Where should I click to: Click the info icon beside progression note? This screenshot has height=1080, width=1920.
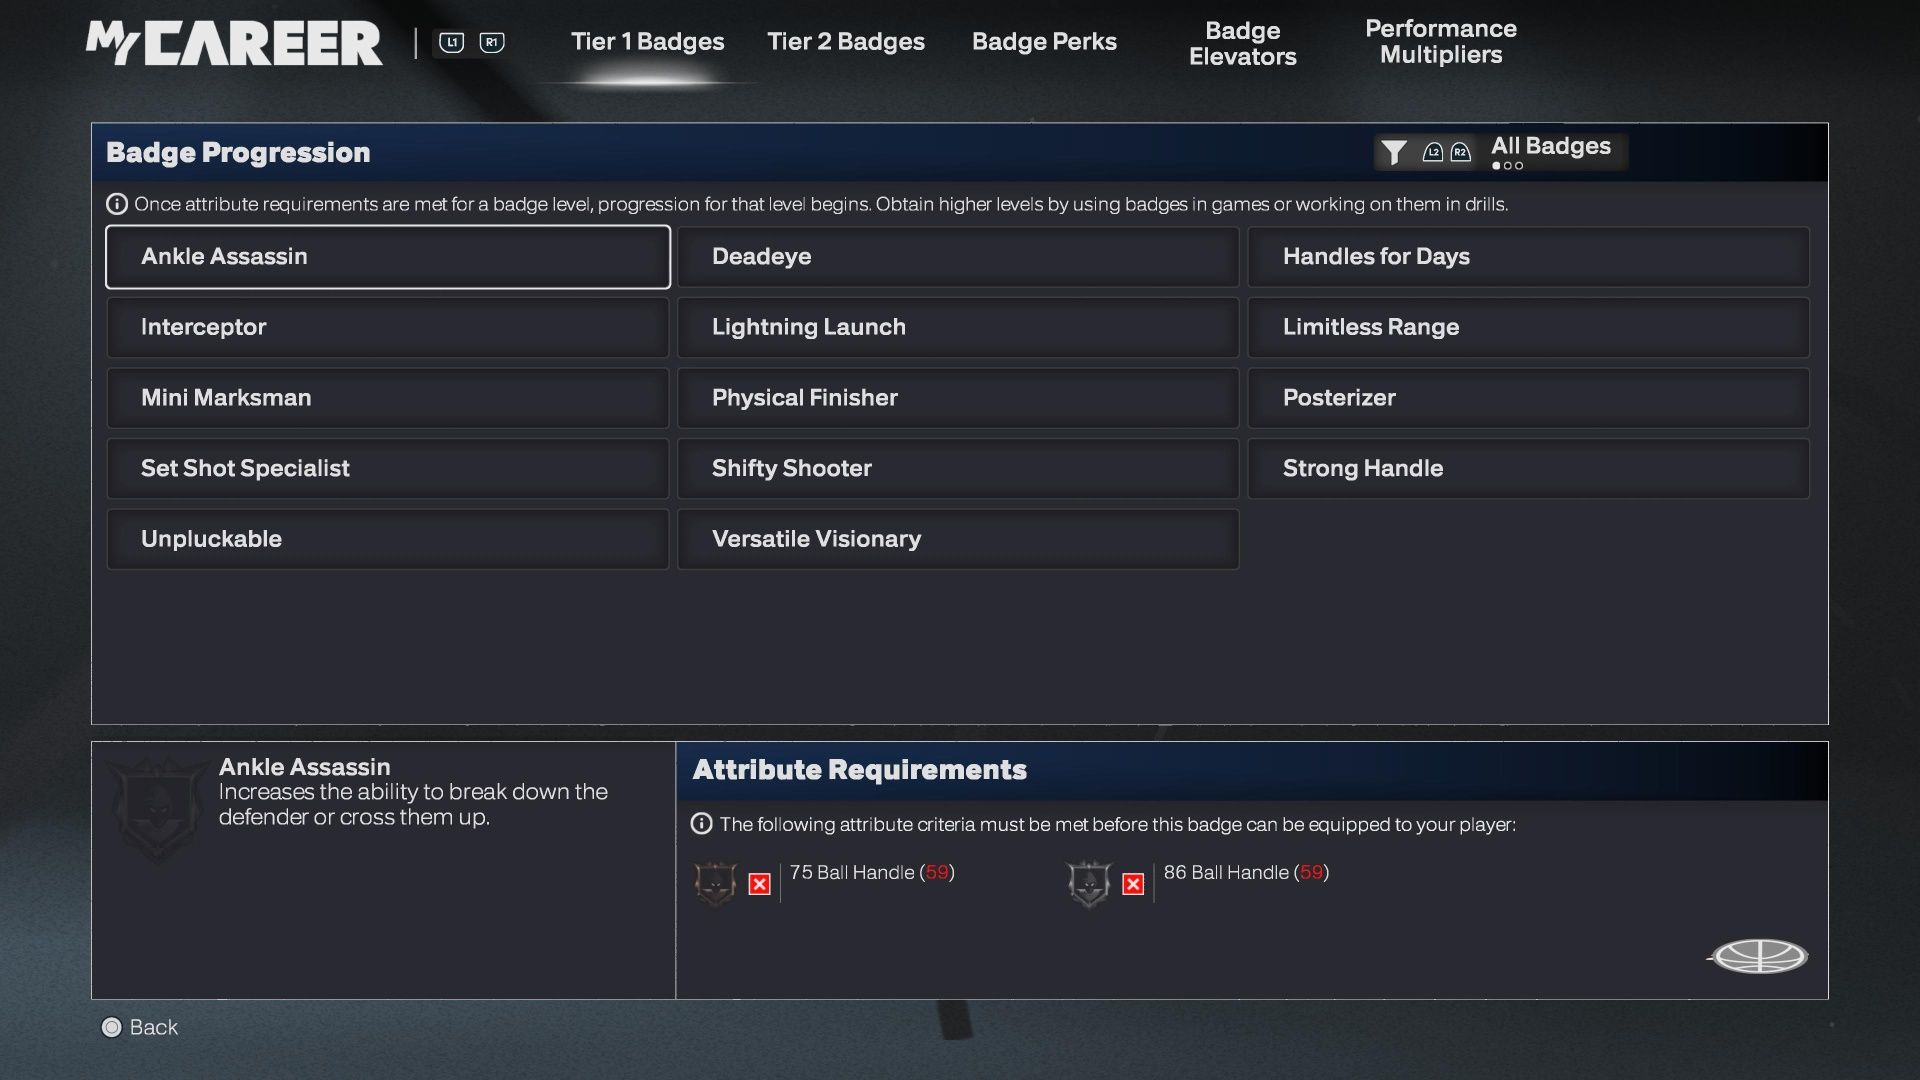click(117, 204)
